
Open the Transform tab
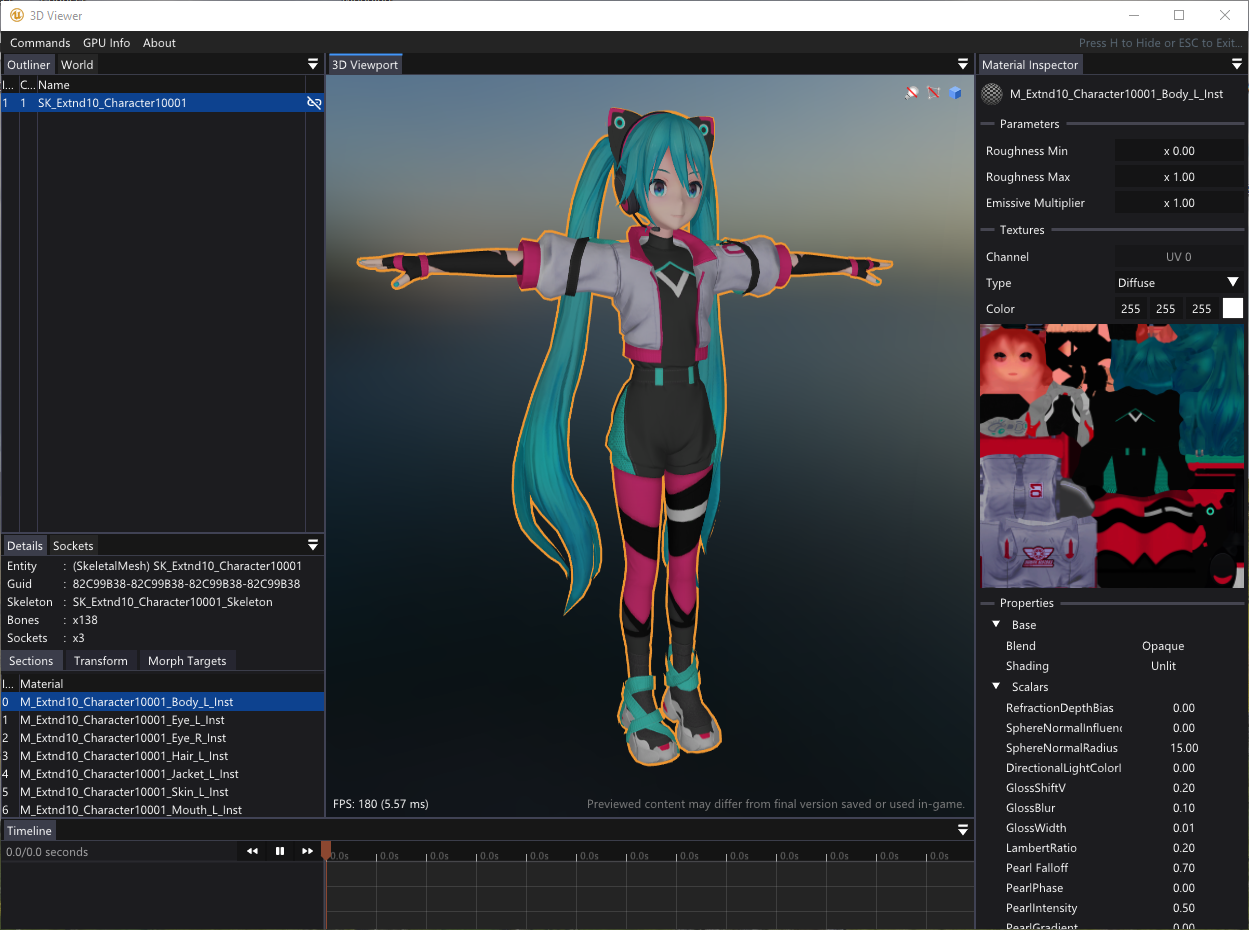pos(101,660)
